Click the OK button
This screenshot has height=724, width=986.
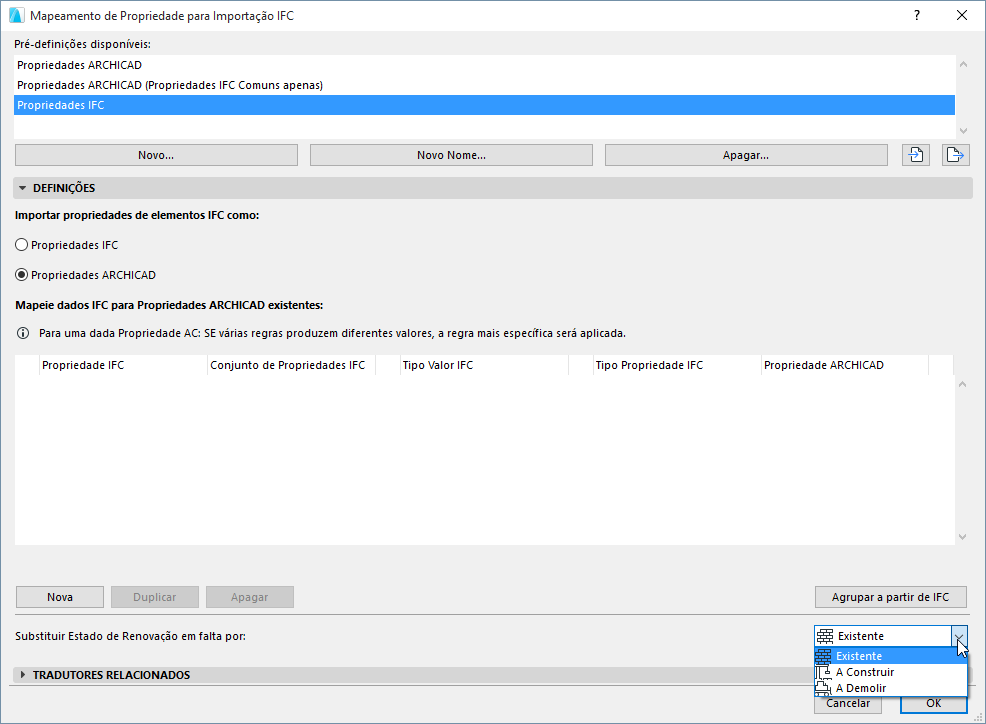click(x=933, y=704)
